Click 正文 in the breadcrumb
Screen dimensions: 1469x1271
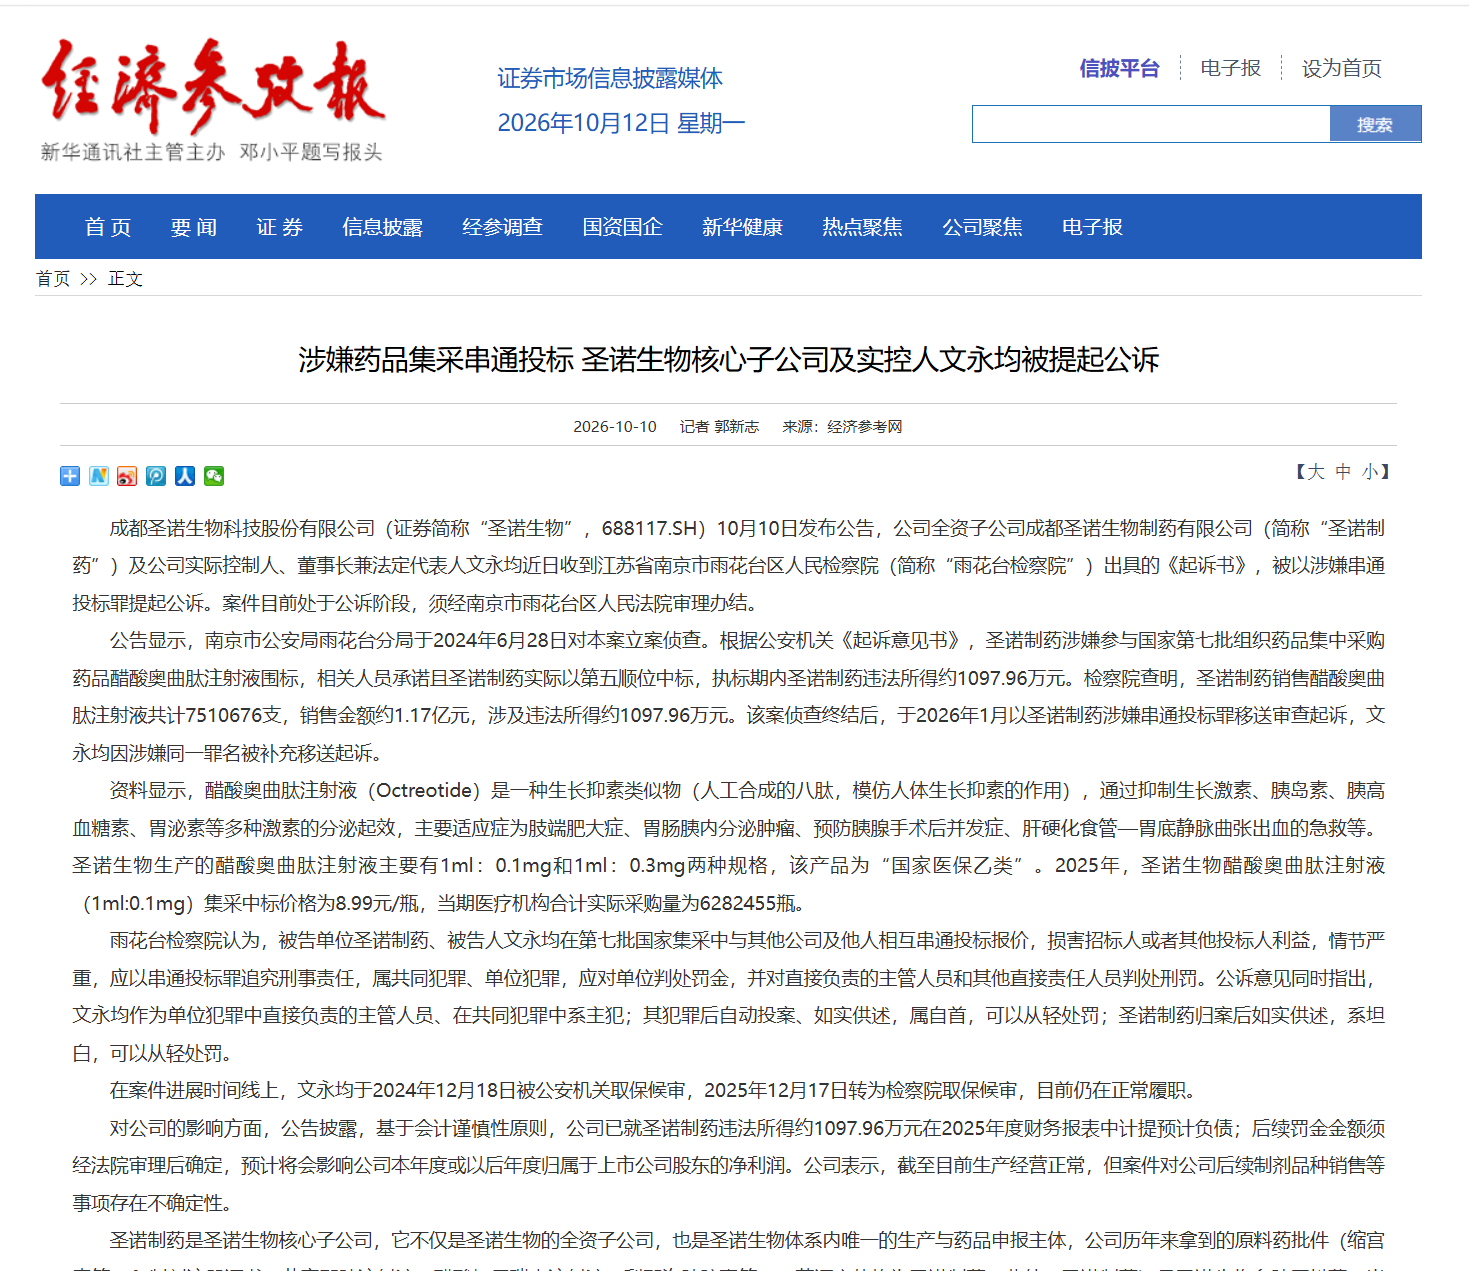[x=125, y=279]
